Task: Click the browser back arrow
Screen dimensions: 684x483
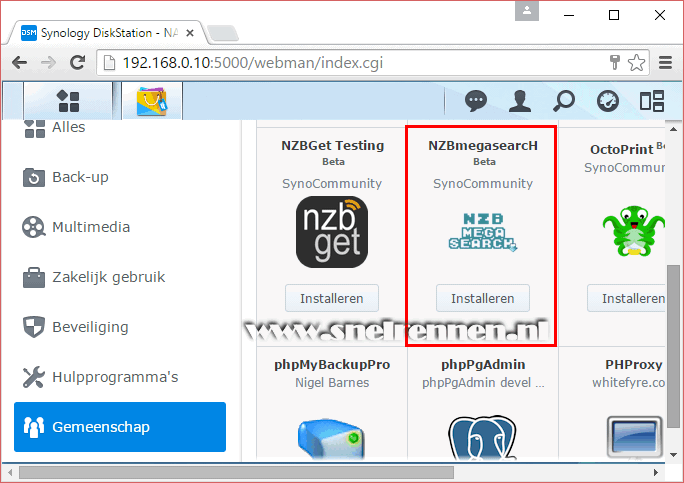Action: [x=19, y=63]
